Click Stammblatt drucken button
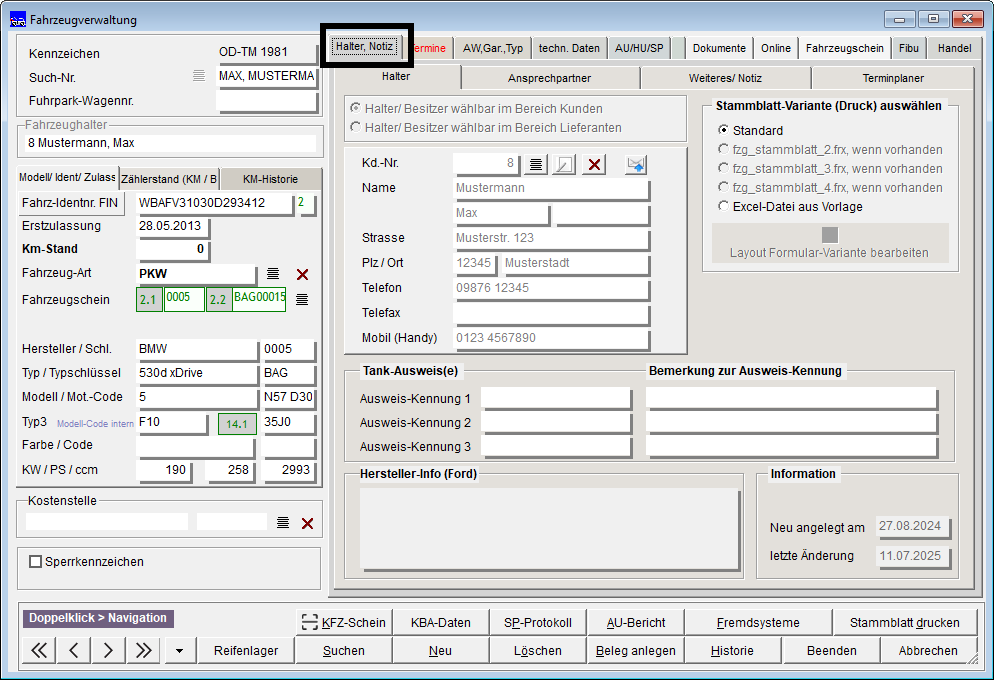 tap(905, 622)
